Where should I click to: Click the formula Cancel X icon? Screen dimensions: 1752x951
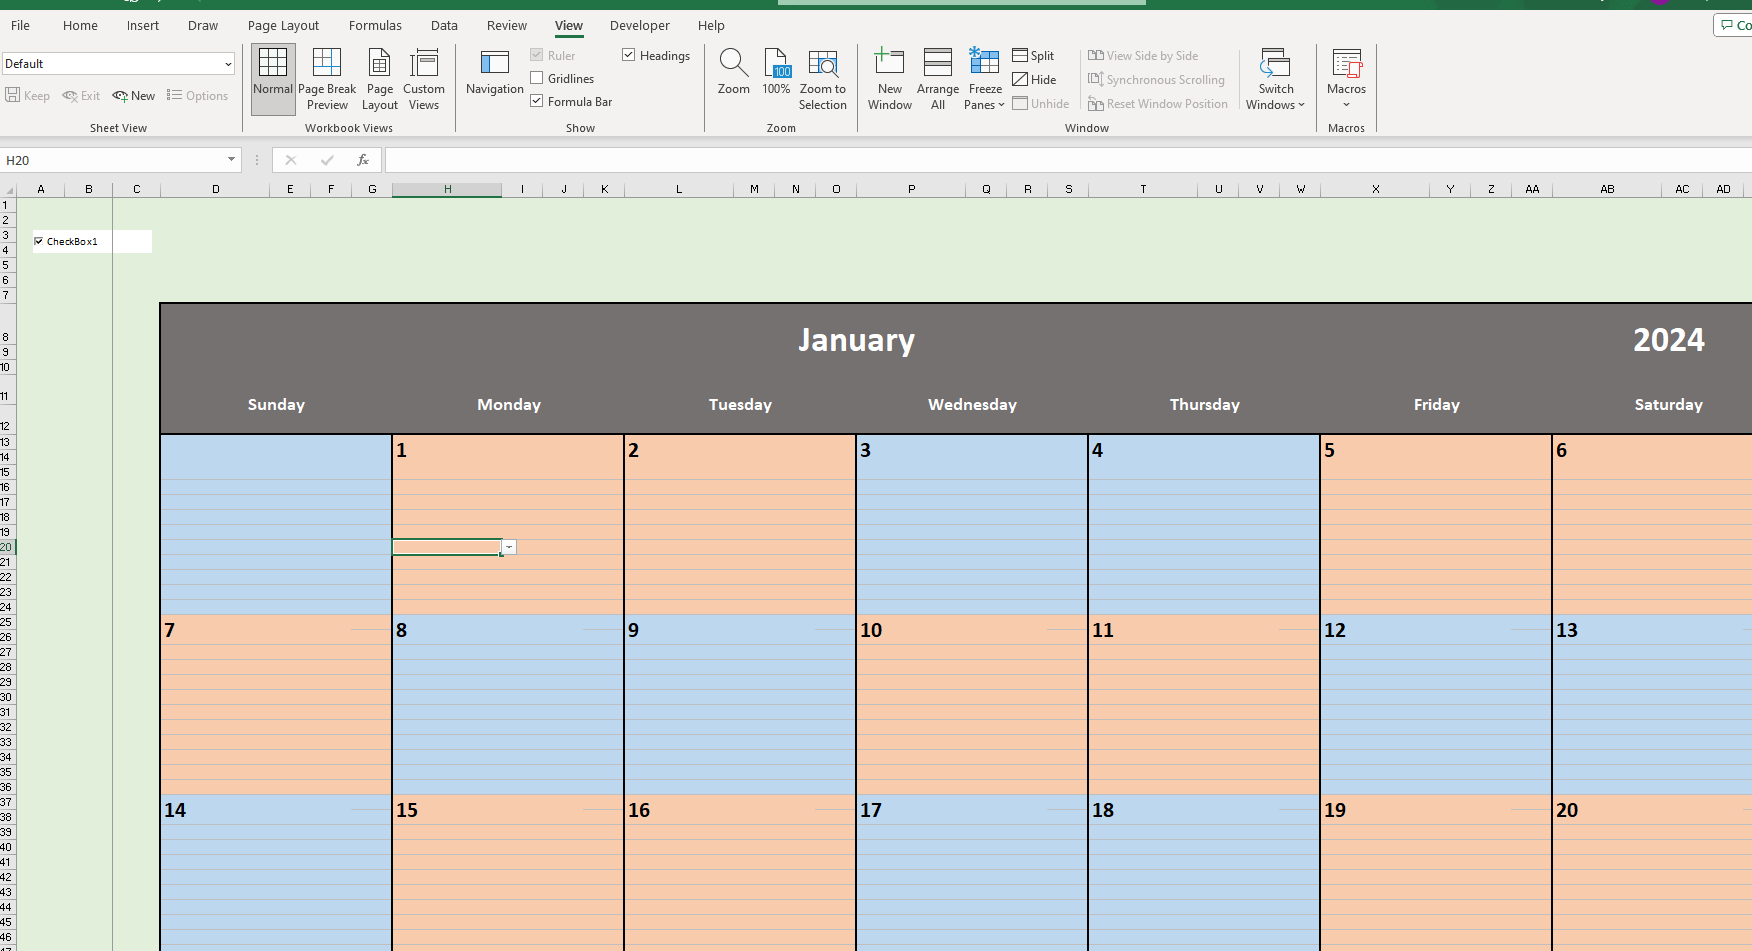point(291,160)
